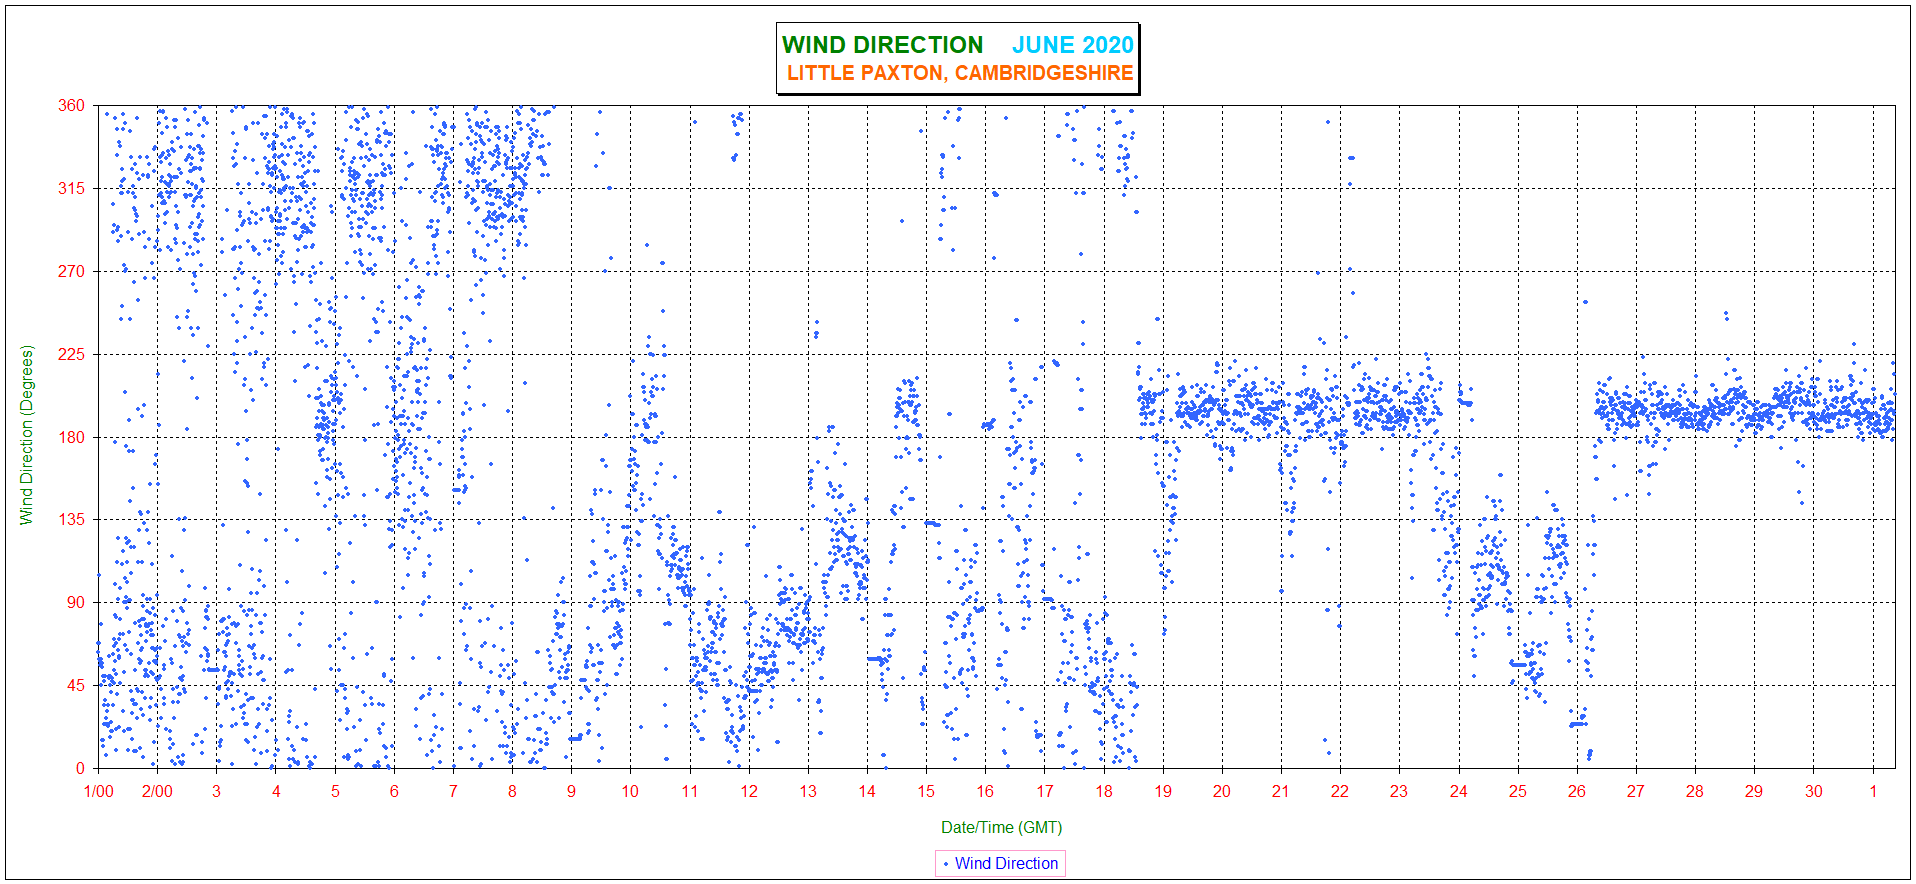Click x-axis date label 6

click(x=394, y=791)
